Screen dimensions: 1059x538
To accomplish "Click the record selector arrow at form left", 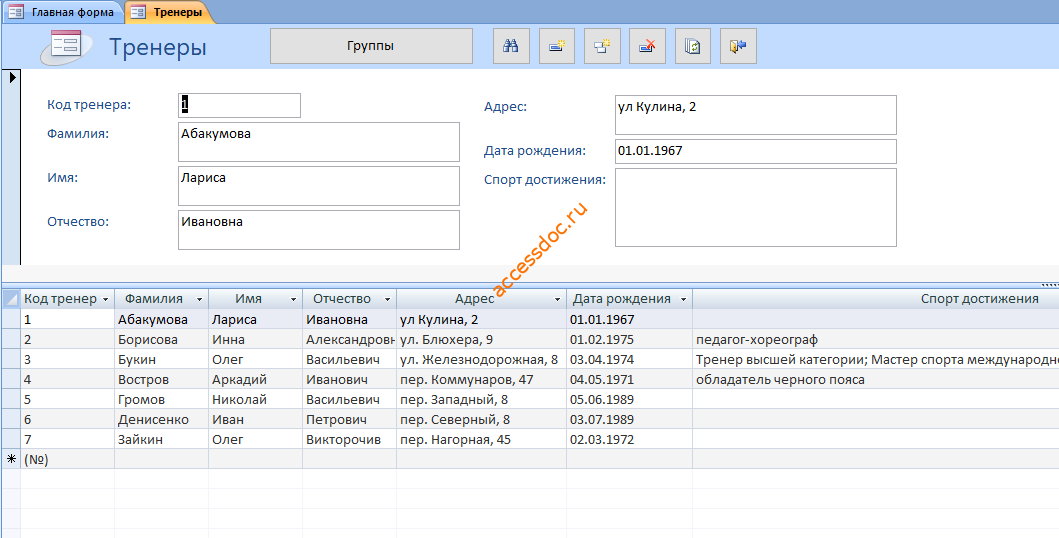I will pos(12,78).
